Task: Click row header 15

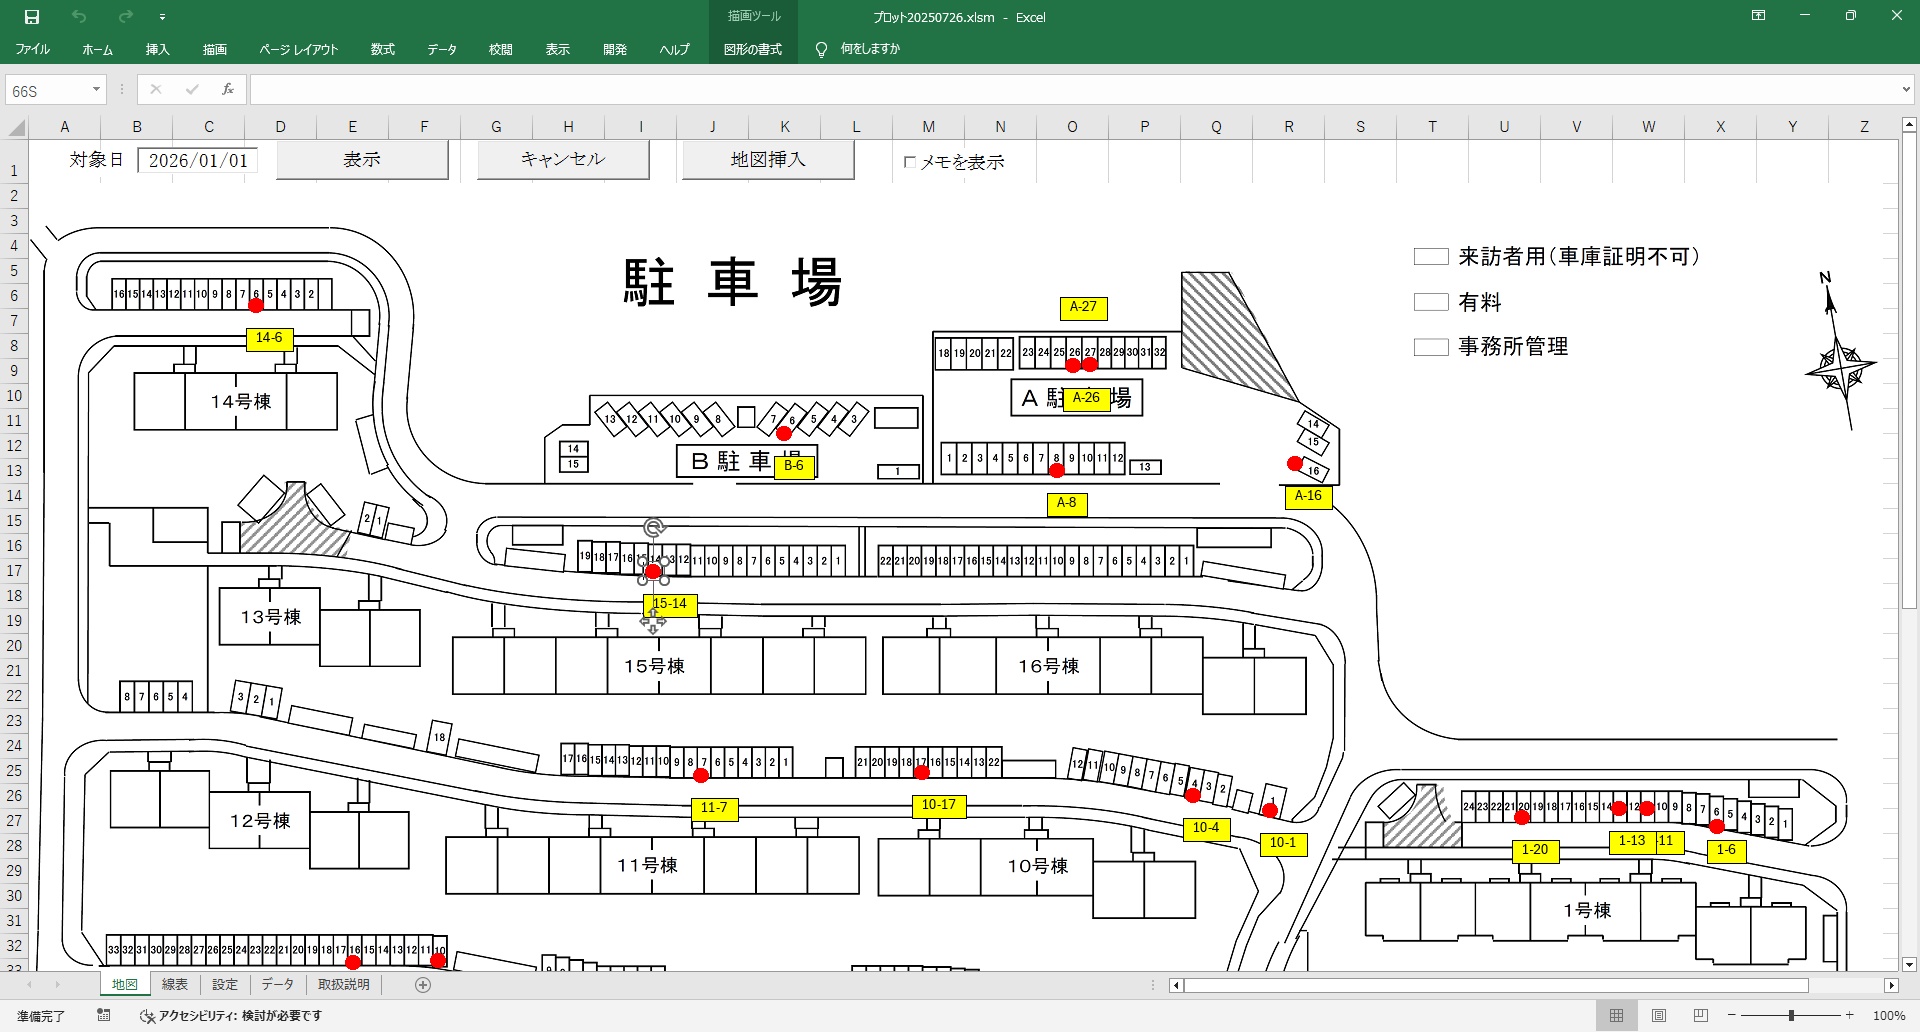Action: point(14,521)
